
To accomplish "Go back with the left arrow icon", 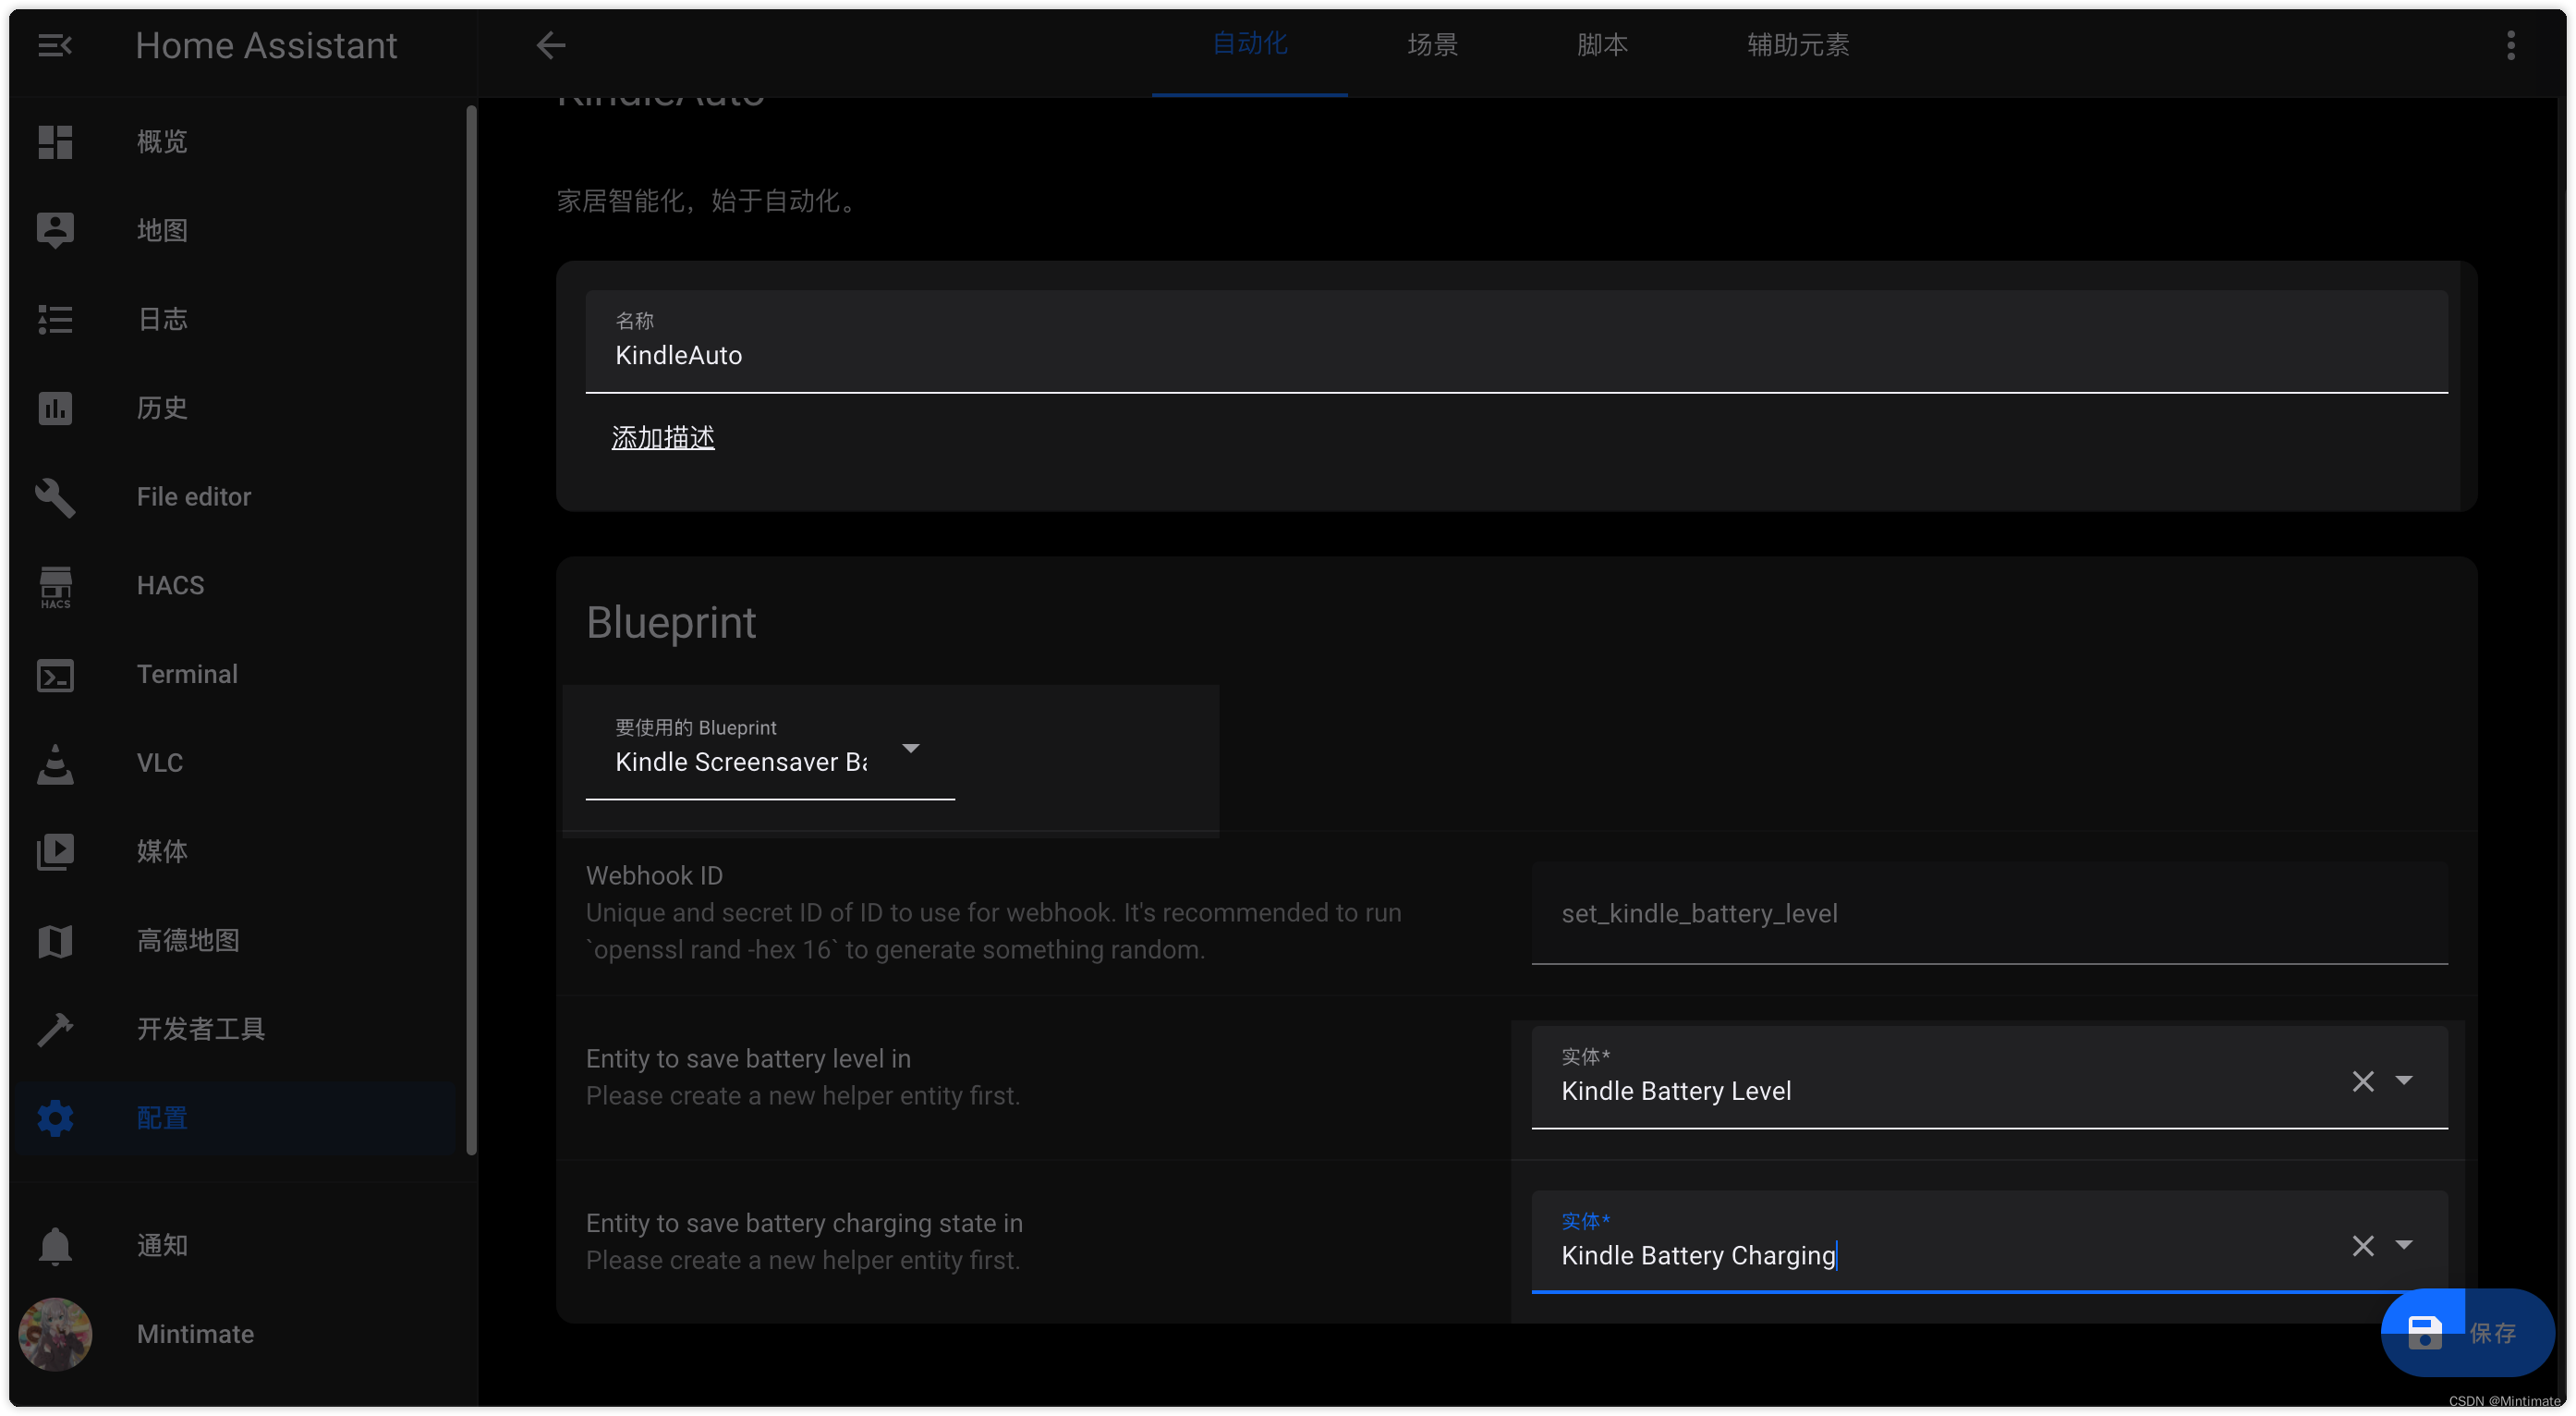I will coord(550,45).
